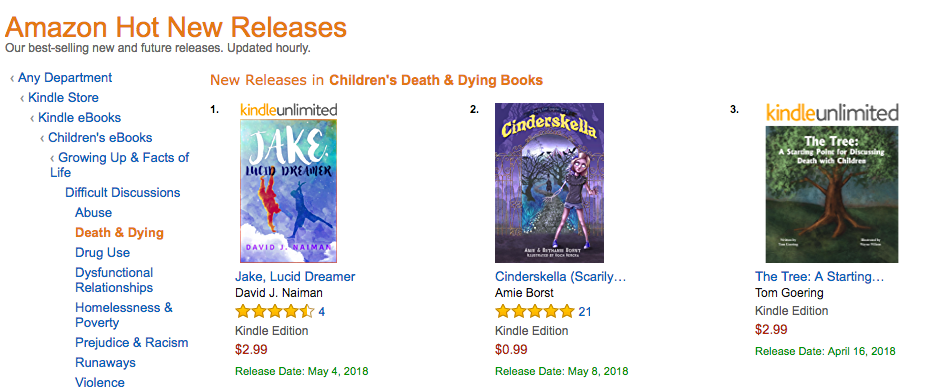Click the five-star rating for Cinderskella
Viewport: 938px width, 387px height.
(x=535, y=312)
